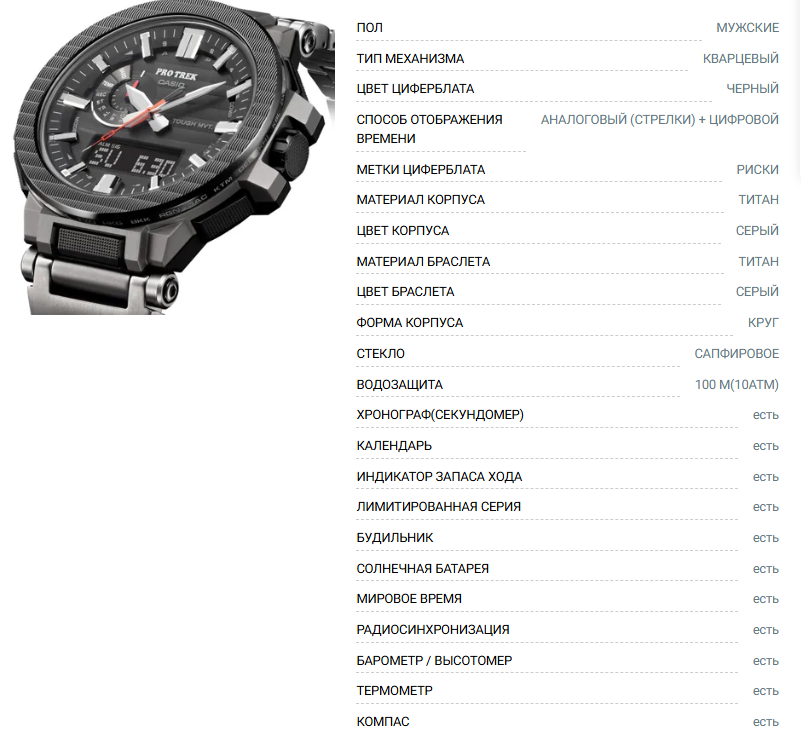This screenshot has height=733, width=801.
Task: Select the КРУГ case shape value
Action: (x=763, y=323)
